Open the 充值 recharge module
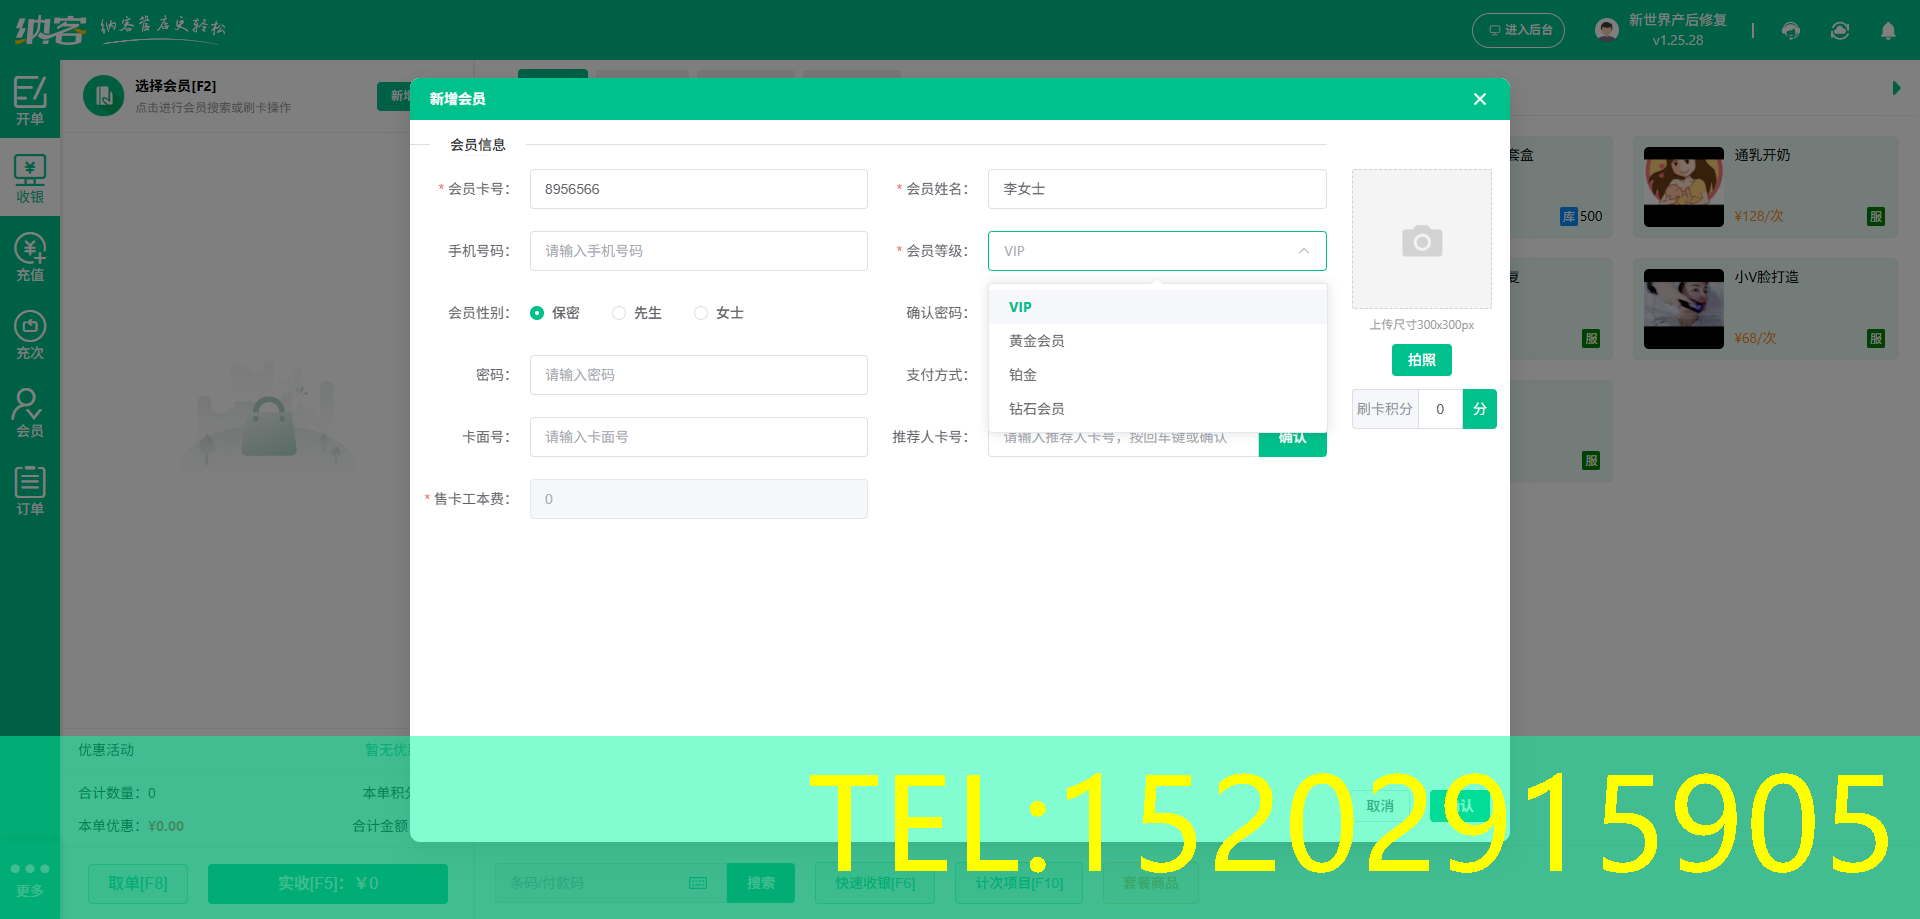1920x919 pixels. (30, 255)
